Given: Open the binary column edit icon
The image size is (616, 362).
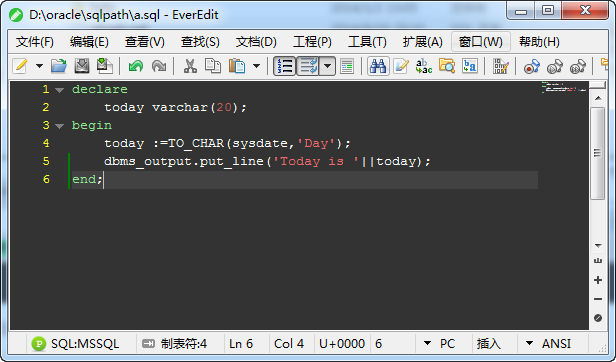Looking at the screenshot, I should 501,66.
